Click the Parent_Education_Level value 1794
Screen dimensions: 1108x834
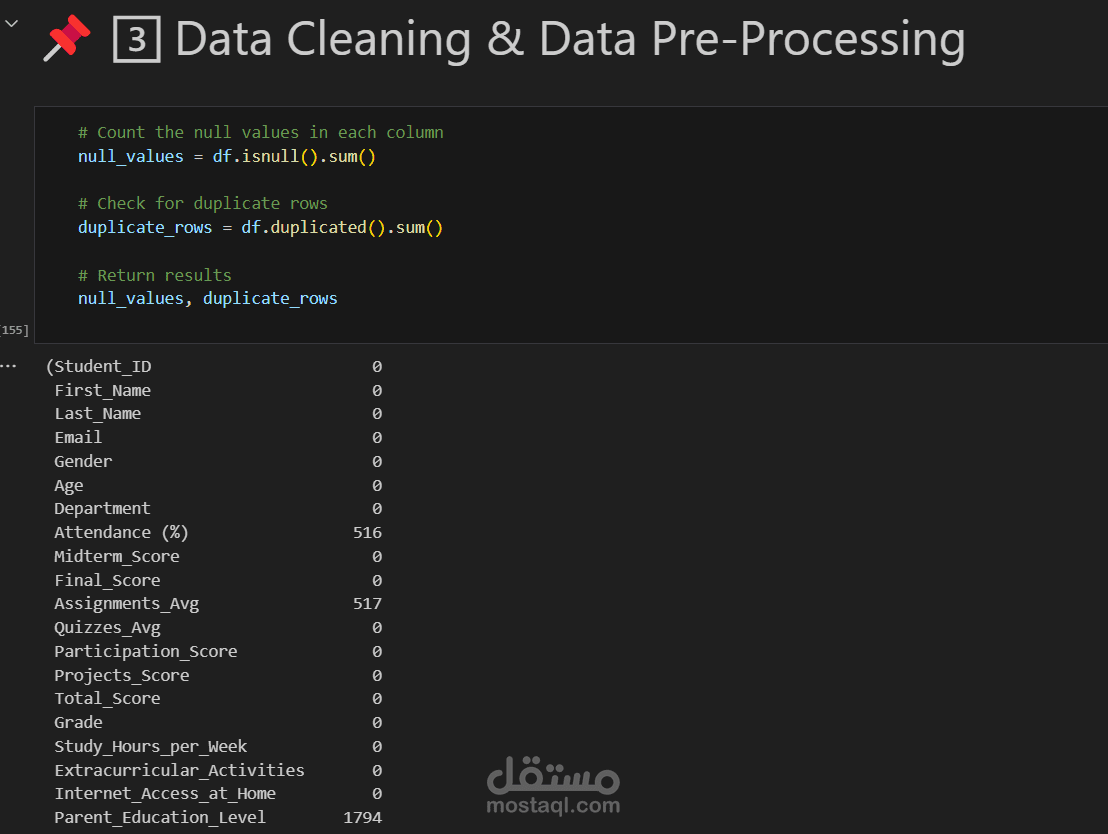pos(362,817)
